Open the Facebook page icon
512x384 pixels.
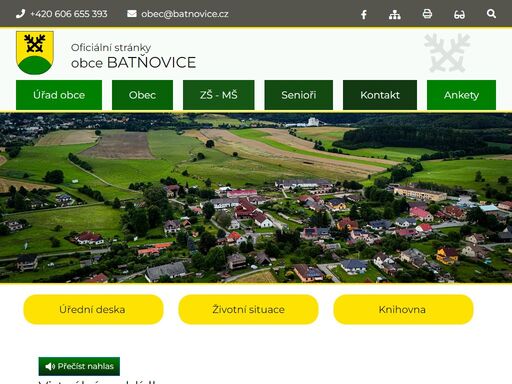364,14
